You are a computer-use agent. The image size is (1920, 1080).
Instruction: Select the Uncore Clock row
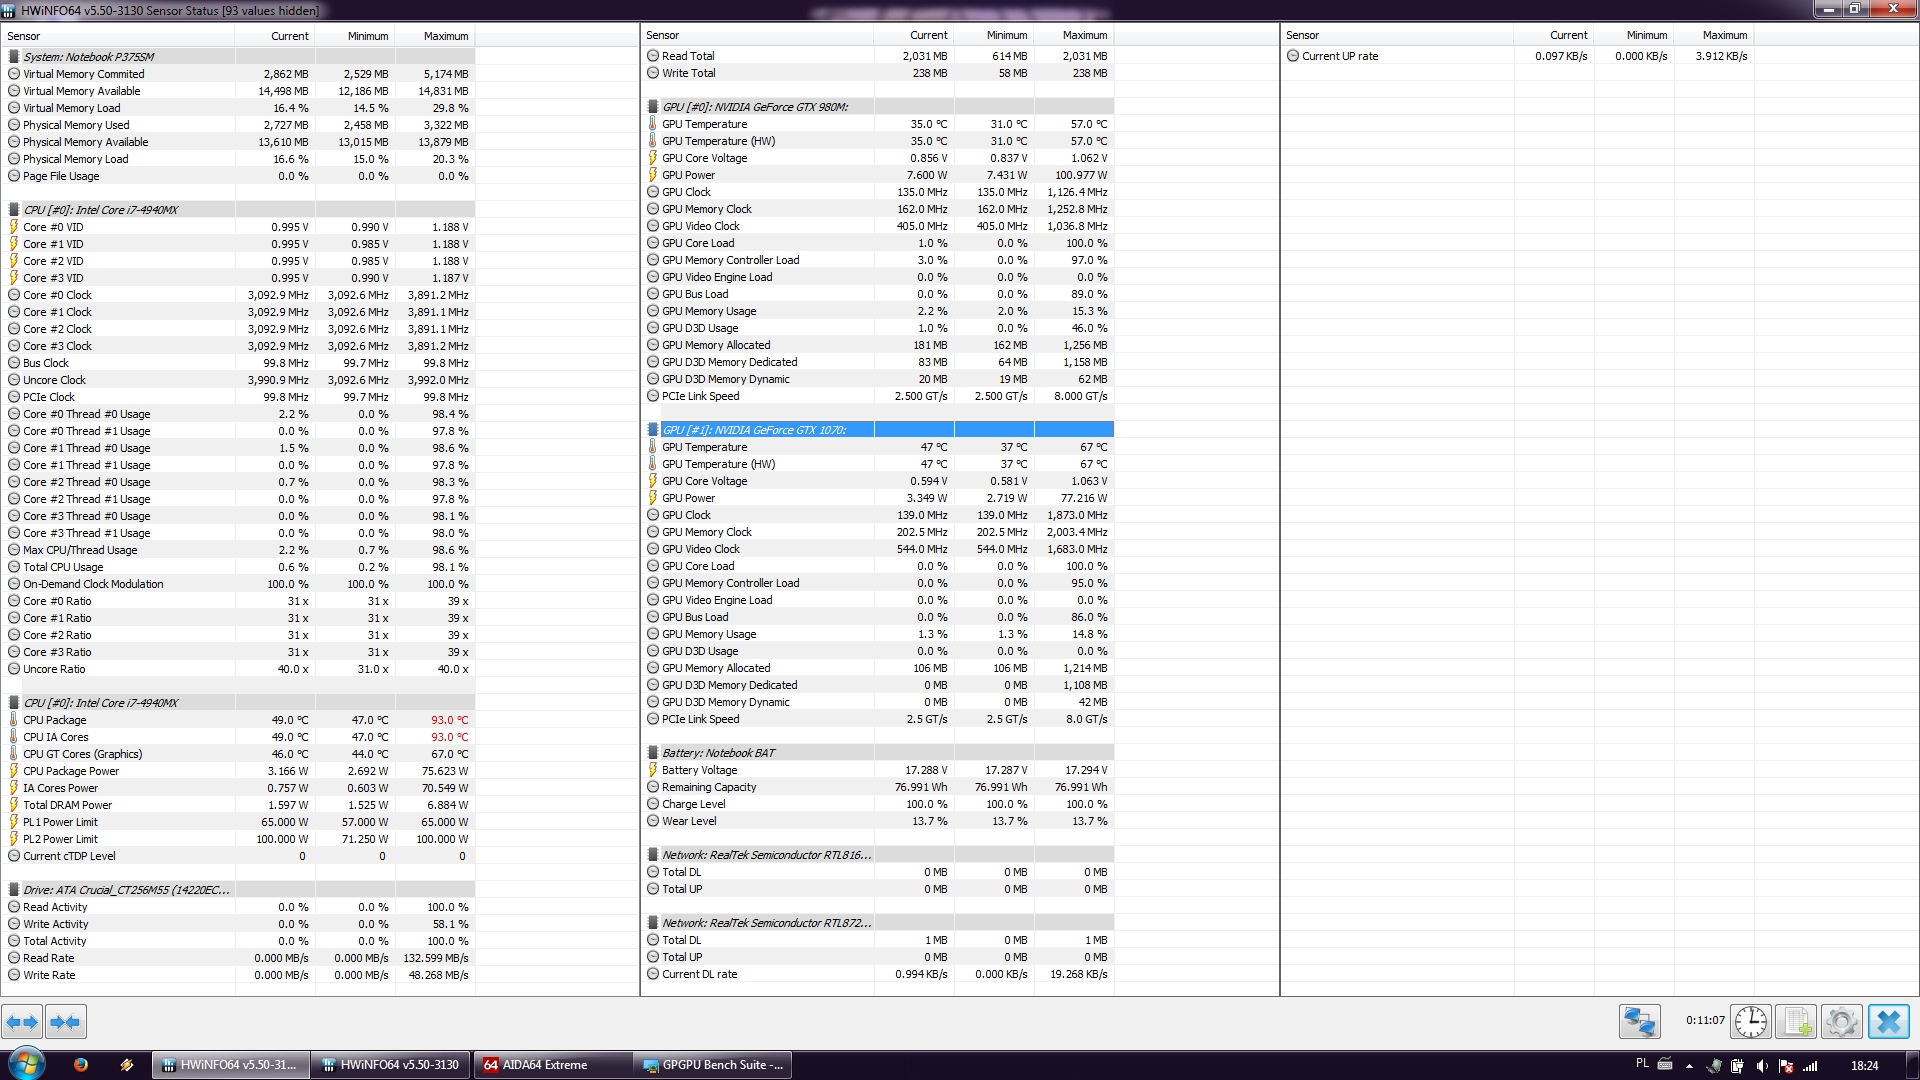coord(238,380)
